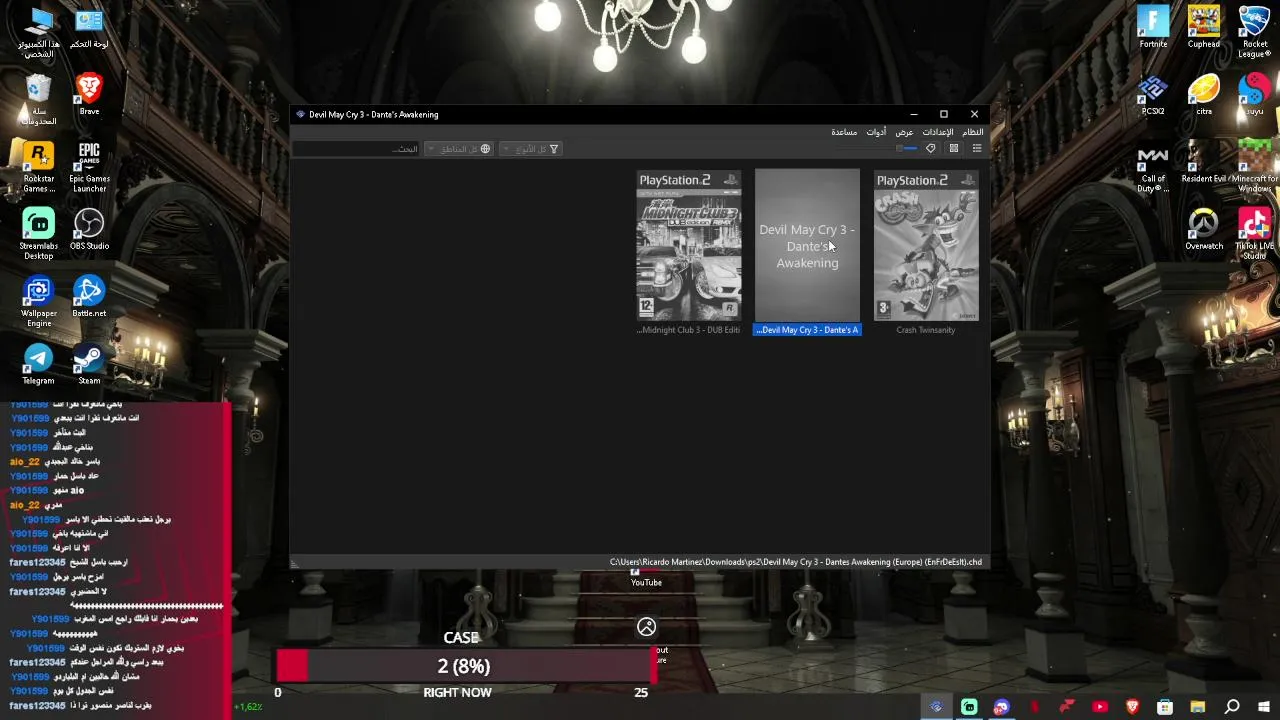Screen dimensions: 1280x720
Task: Launch Minecraft for Windows shortcut
Action: [1255, 167]
